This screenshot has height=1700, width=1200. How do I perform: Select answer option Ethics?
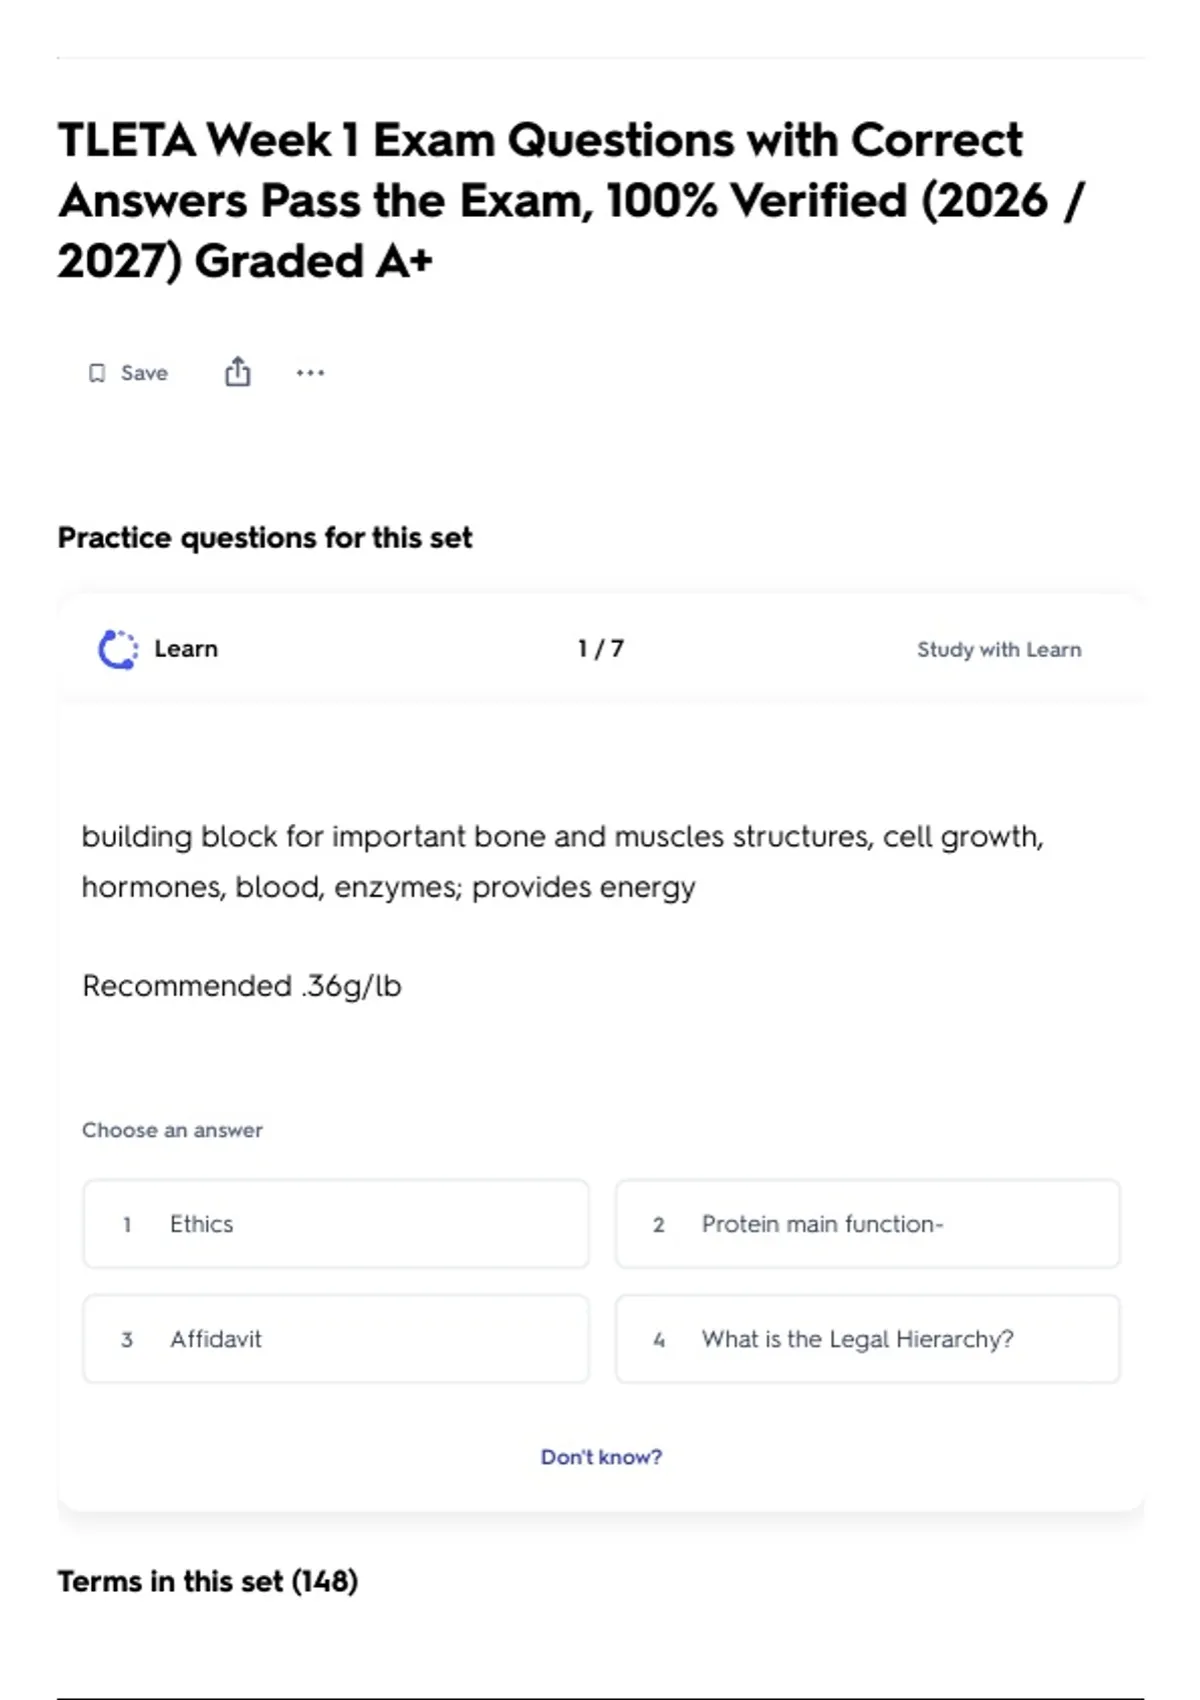(x=336, y=1224)
